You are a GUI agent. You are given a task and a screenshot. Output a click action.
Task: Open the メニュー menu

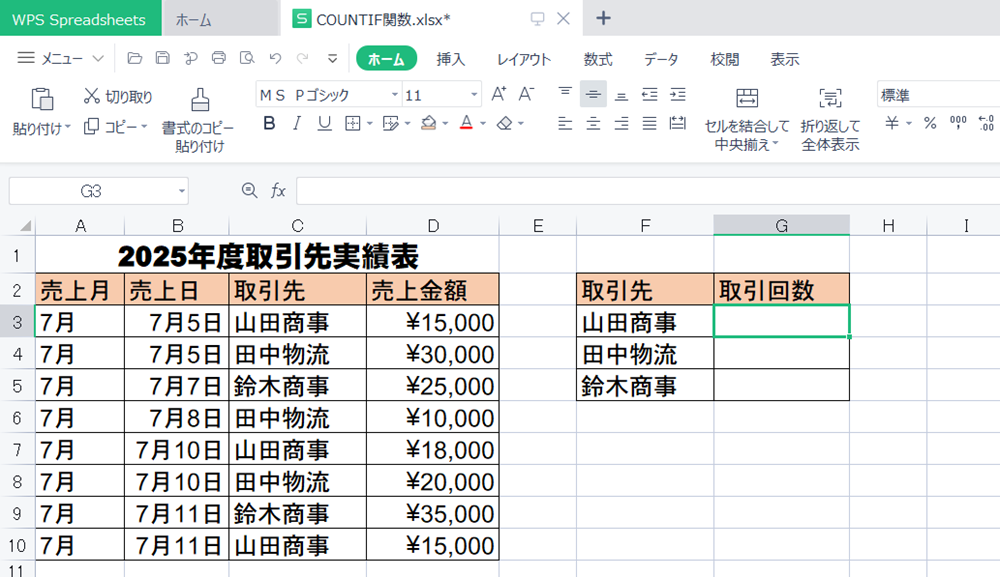(60, 58)
